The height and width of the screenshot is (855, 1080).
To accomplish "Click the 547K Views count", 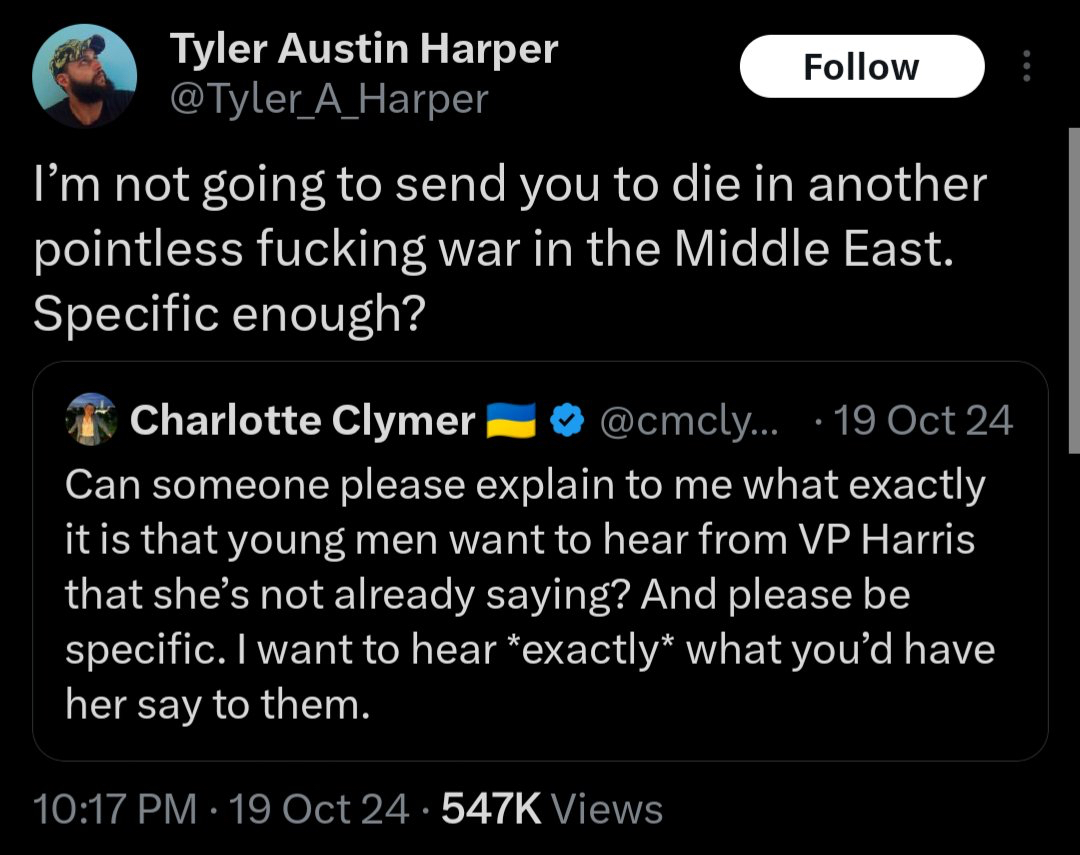I will [x=552, y=808].
